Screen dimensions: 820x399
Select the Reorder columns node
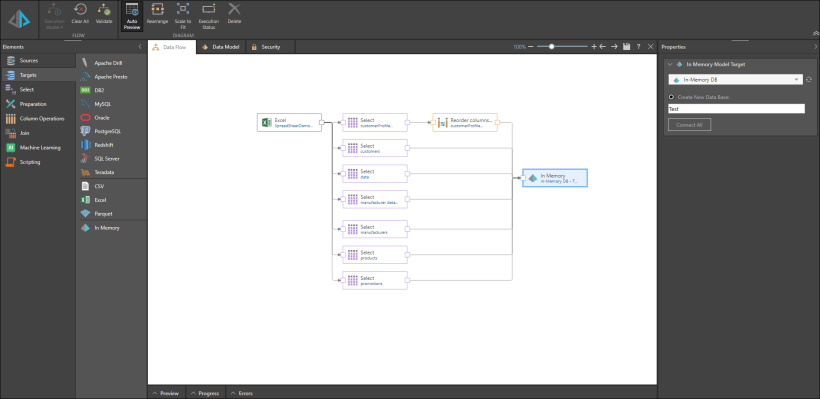465,122
